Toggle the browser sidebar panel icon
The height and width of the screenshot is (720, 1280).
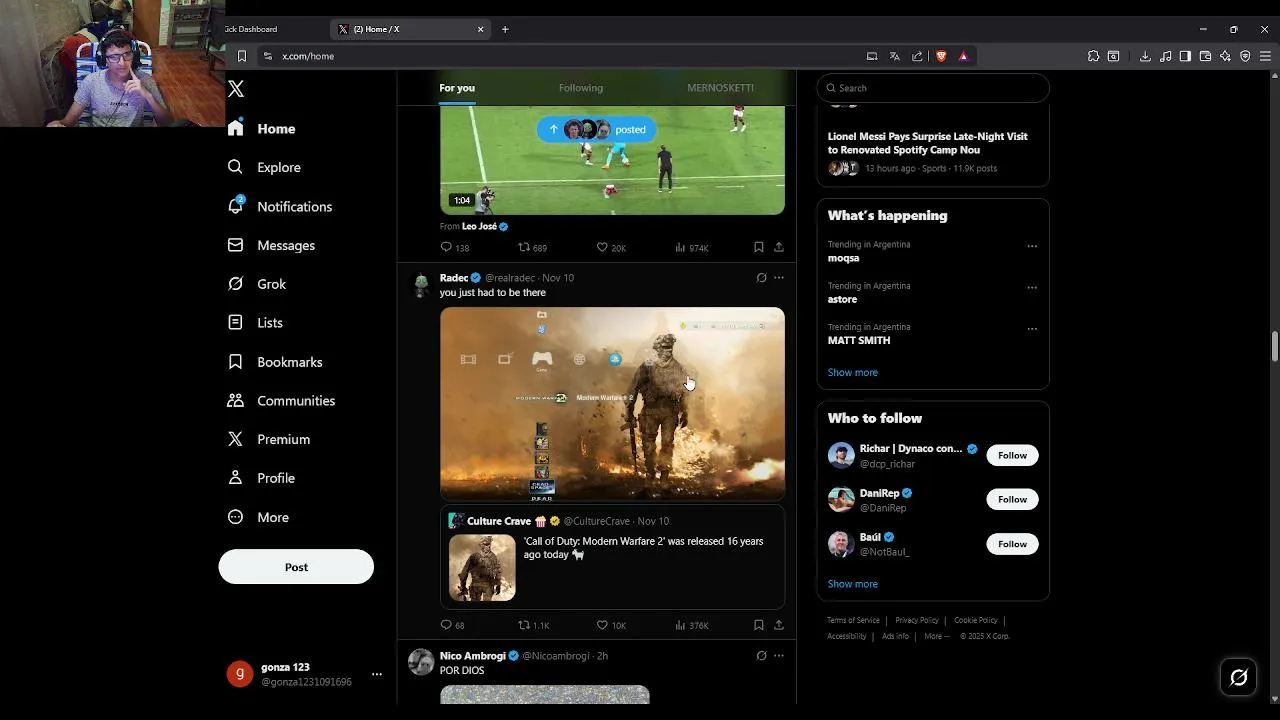1185,56
